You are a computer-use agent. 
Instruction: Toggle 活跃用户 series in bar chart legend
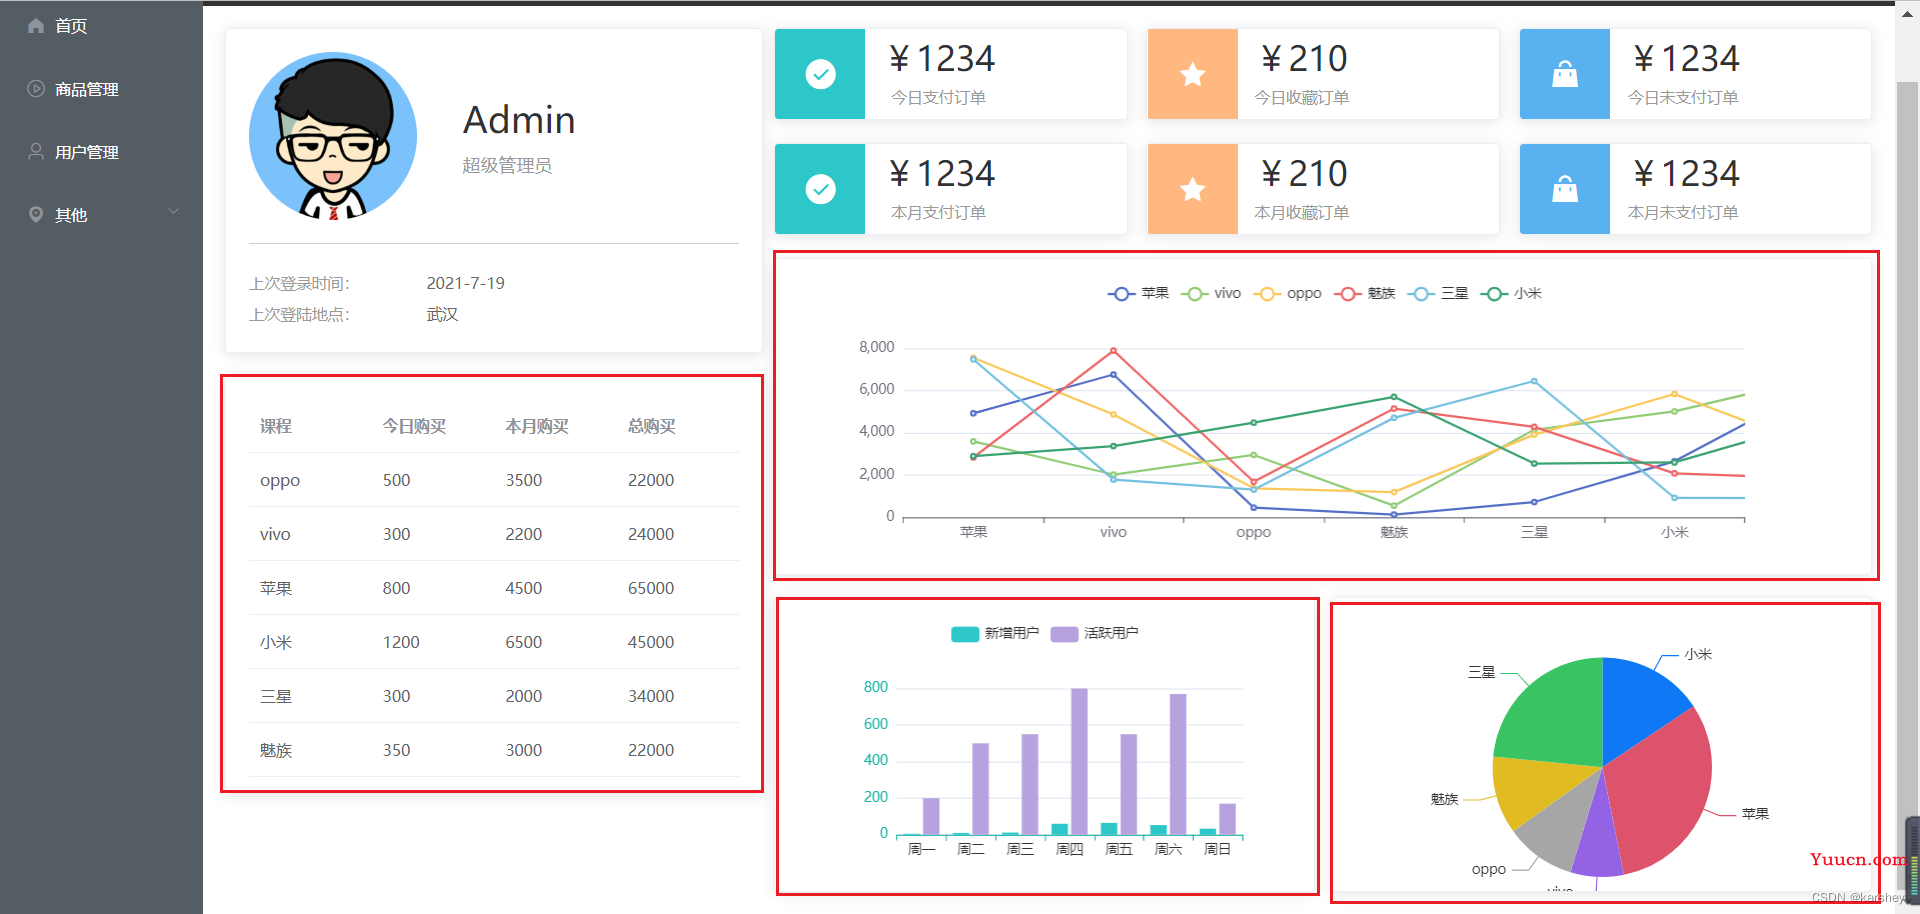click(1094, 633)
